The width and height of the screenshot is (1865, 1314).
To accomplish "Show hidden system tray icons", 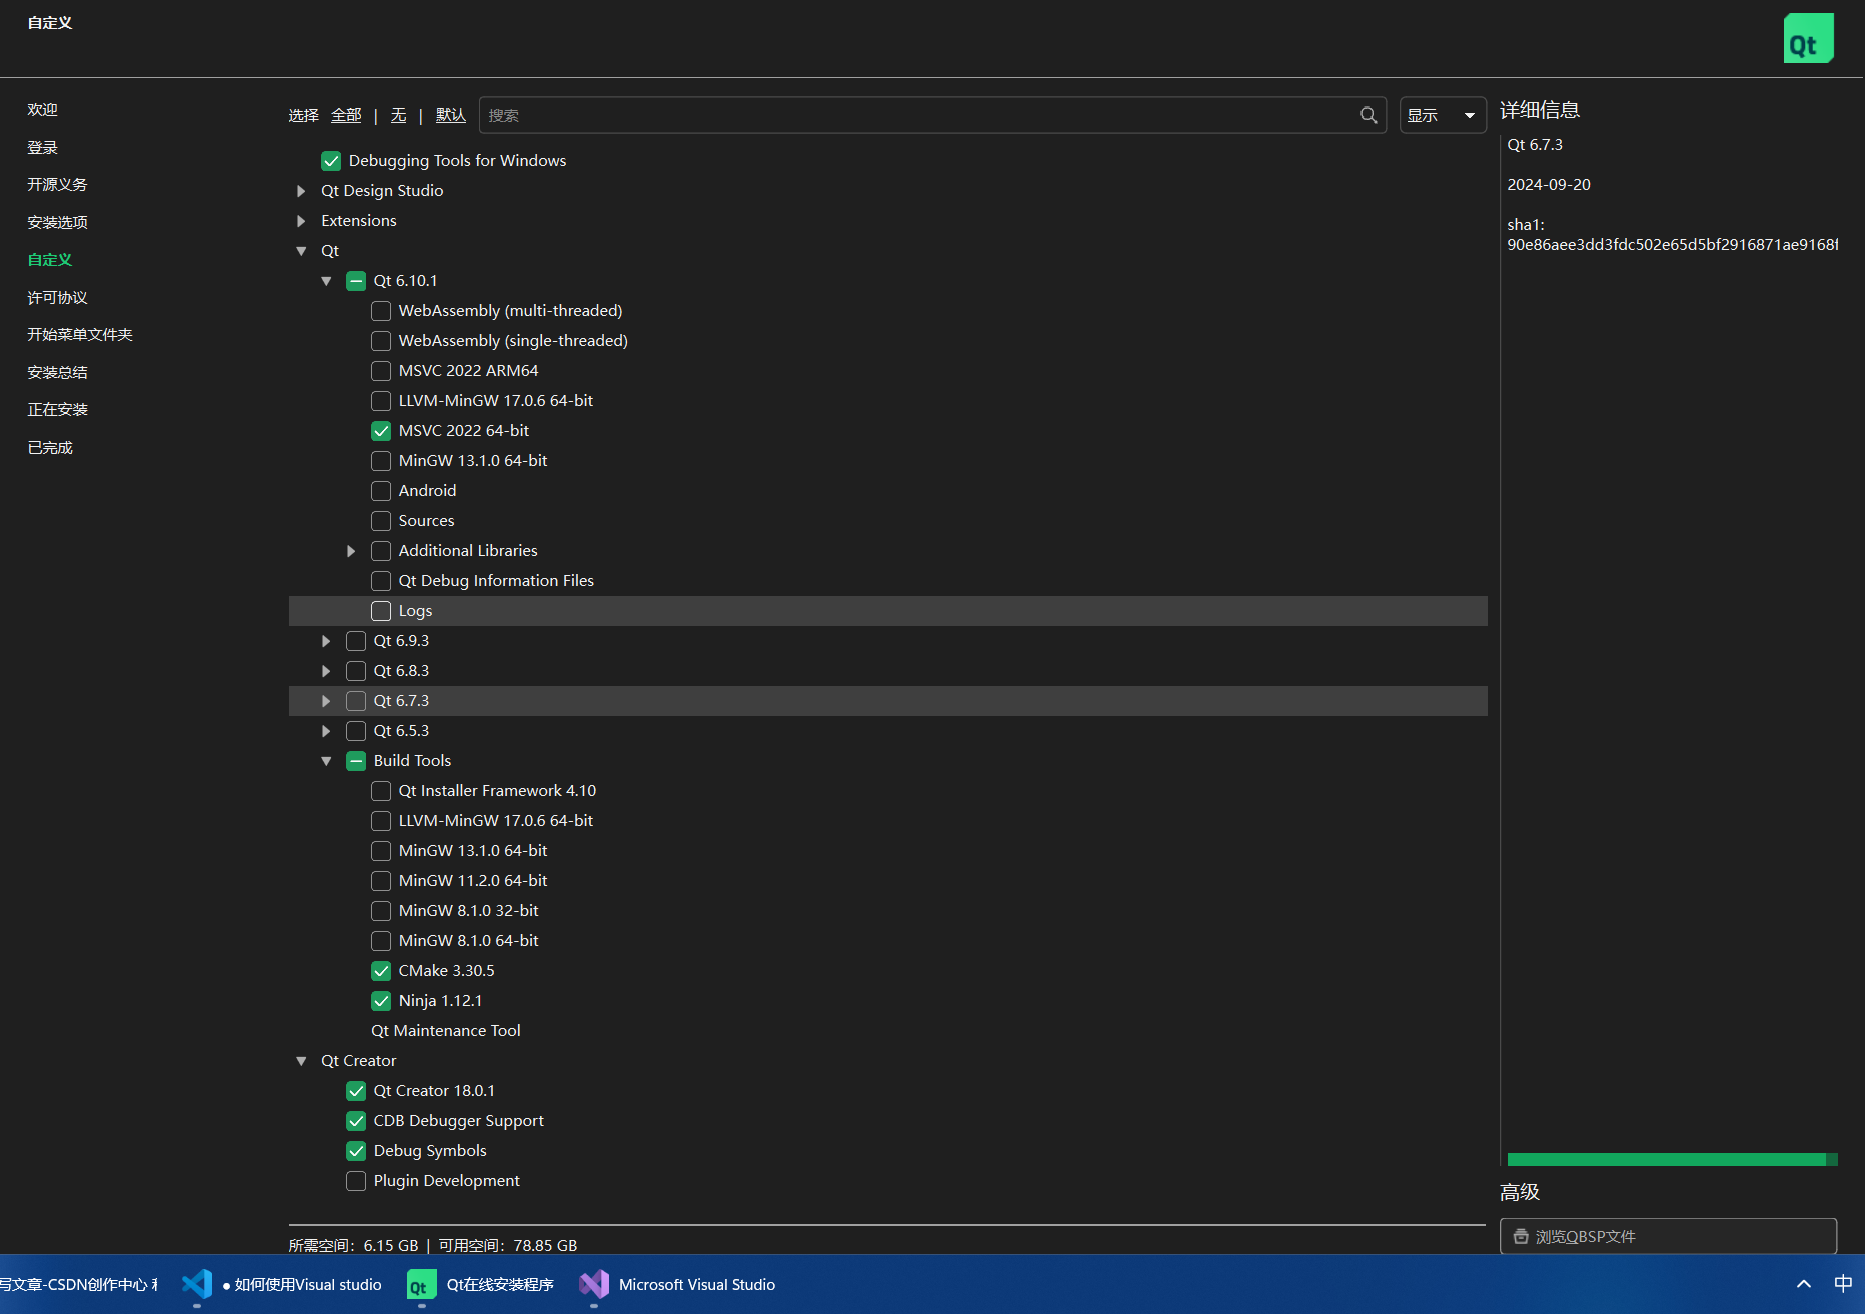I will [x=1804, y=1284].
